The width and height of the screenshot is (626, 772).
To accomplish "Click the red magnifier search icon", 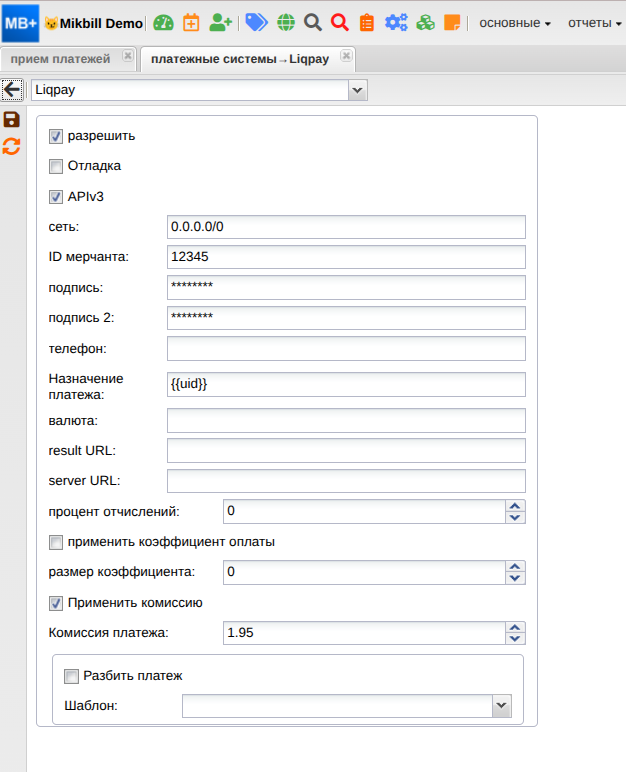I will pyautogui.click(x=340, y=23).
